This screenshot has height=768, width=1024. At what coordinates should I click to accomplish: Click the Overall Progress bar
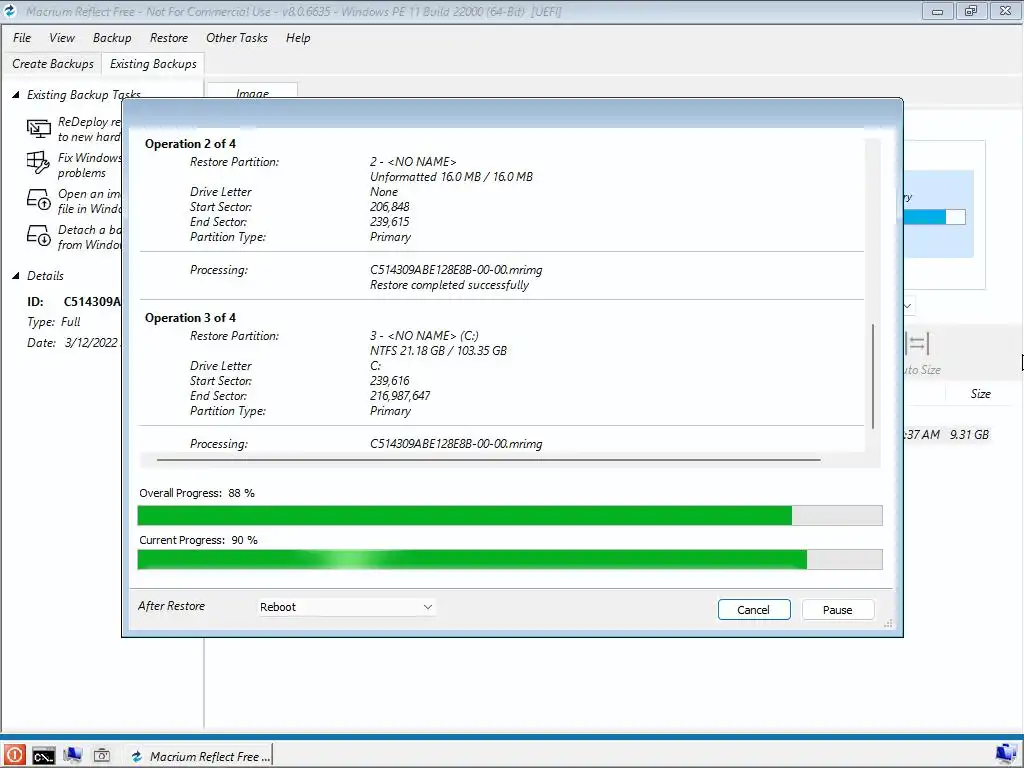(510, 515)
